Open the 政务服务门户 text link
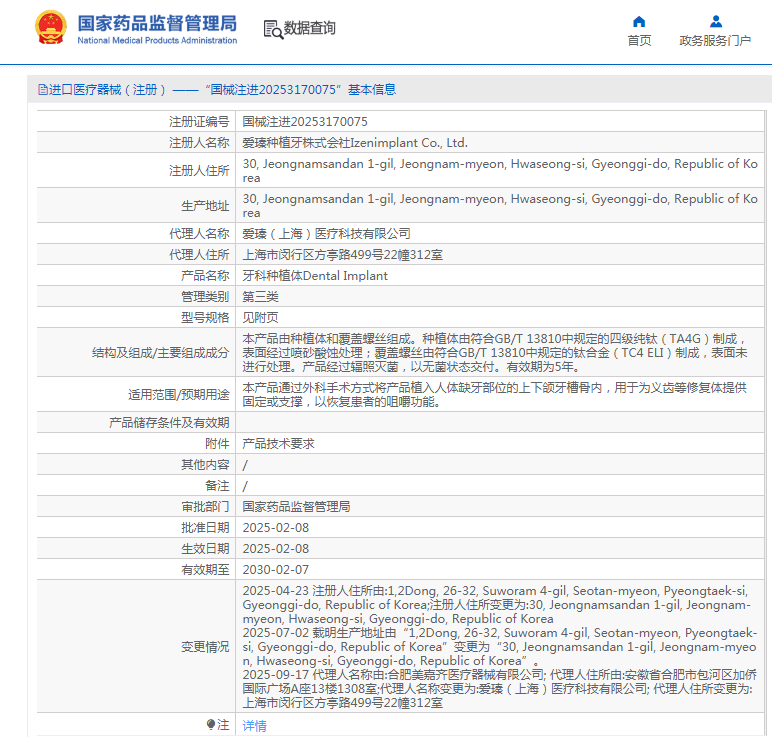This screenshot has height=737, width=772. click(715, 41)
